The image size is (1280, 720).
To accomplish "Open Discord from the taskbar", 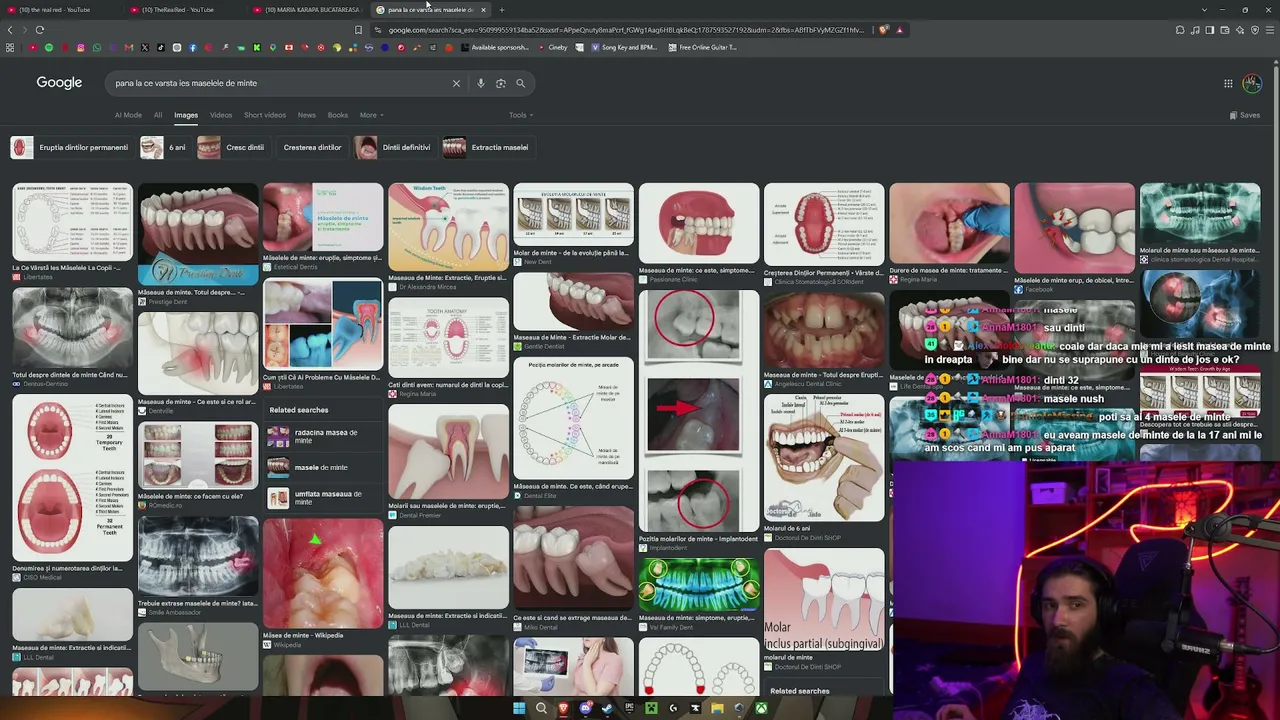I will pyautogui.click(x=585, y=709).
